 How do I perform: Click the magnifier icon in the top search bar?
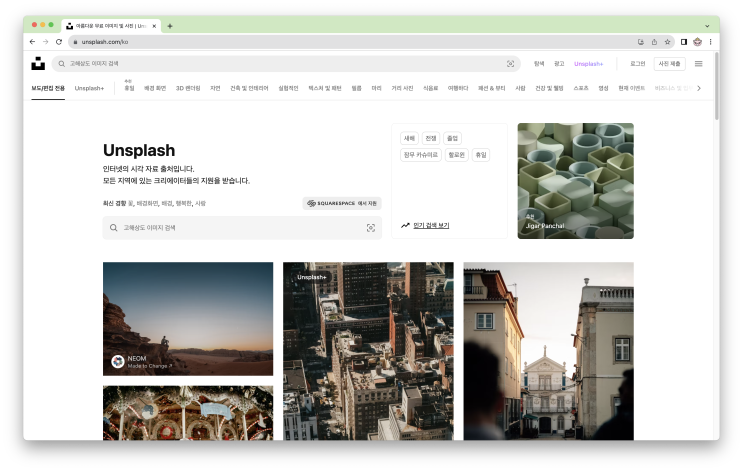point(62,63)
